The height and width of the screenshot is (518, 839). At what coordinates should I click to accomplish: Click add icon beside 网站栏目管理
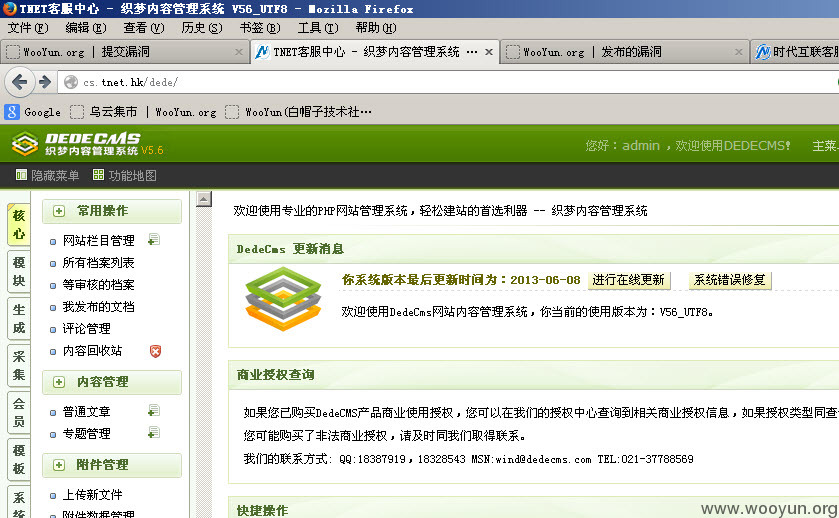point(154,240)
